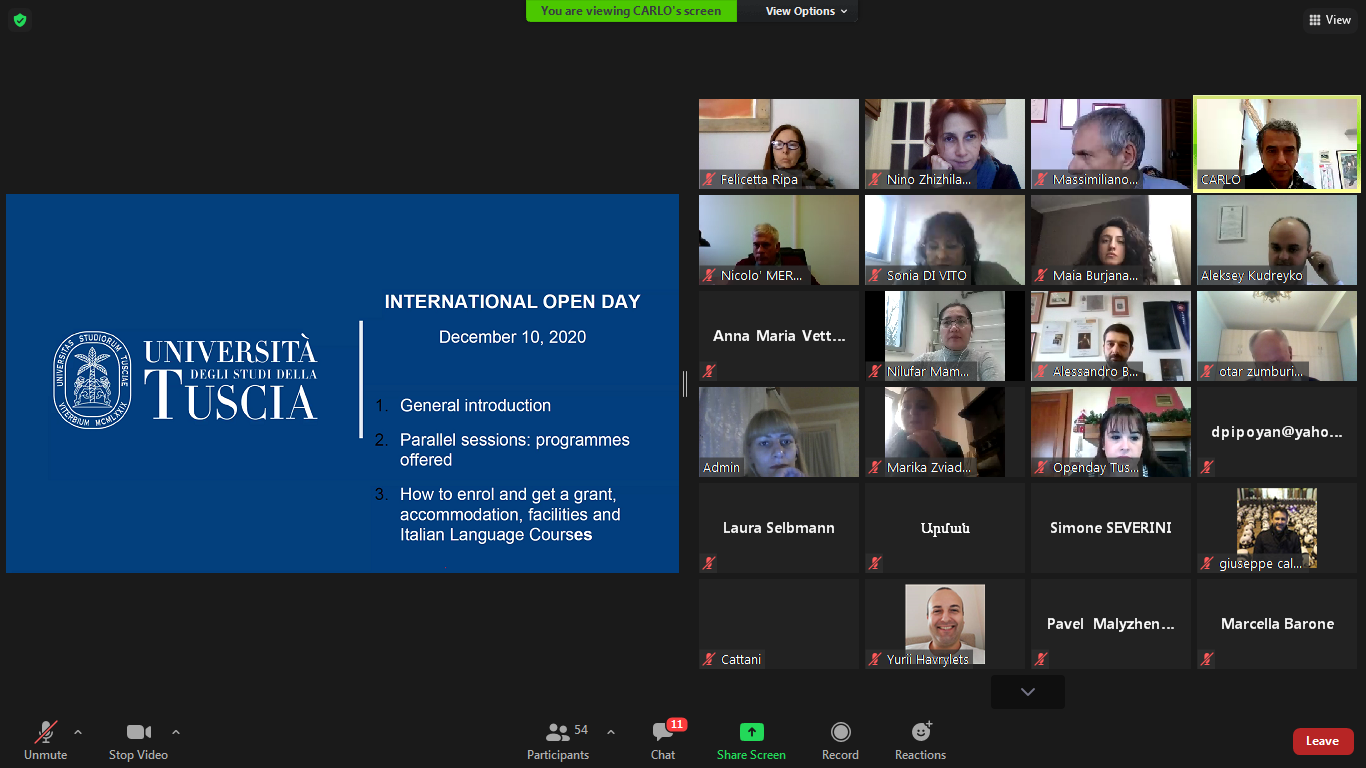The width and height of the screenshot is (1366, 768).
Task: Click the "December 10, 2020" date text
Action: coord(512,337)
